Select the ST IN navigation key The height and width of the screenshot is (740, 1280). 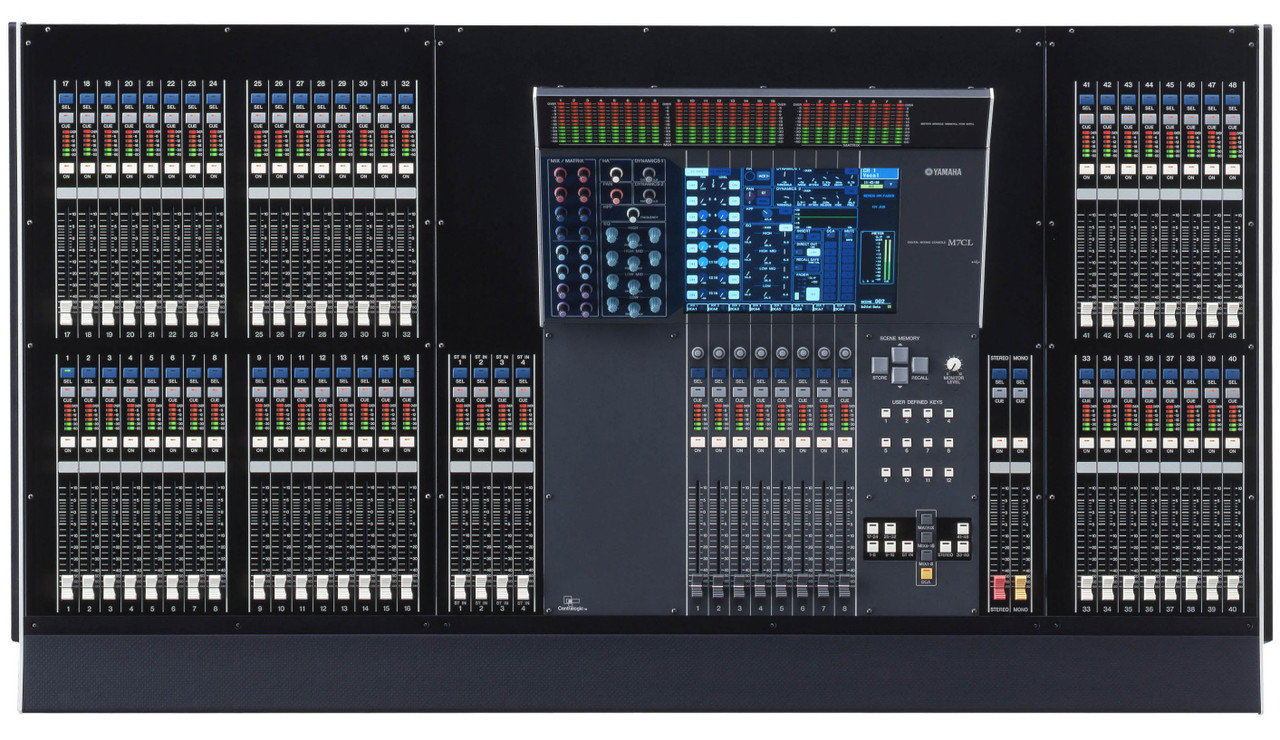[x=907, y=546]
